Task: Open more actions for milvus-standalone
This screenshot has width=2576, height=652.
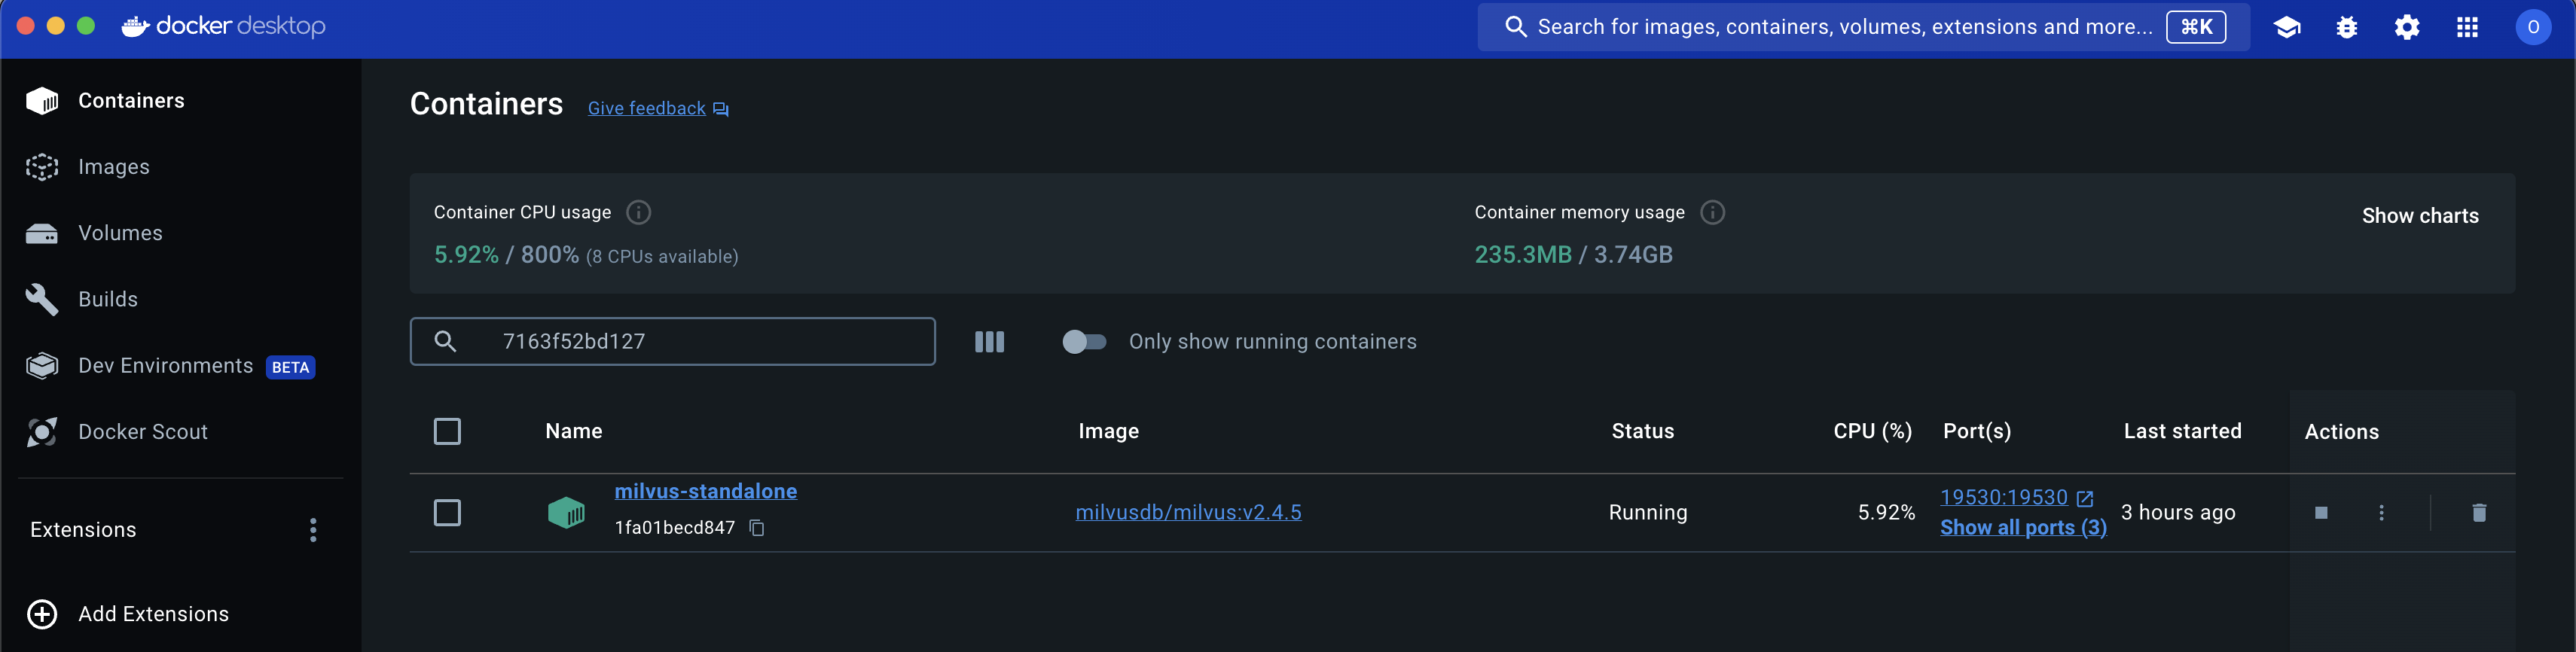Action: pyautogui.click(x=2381, y=513)
